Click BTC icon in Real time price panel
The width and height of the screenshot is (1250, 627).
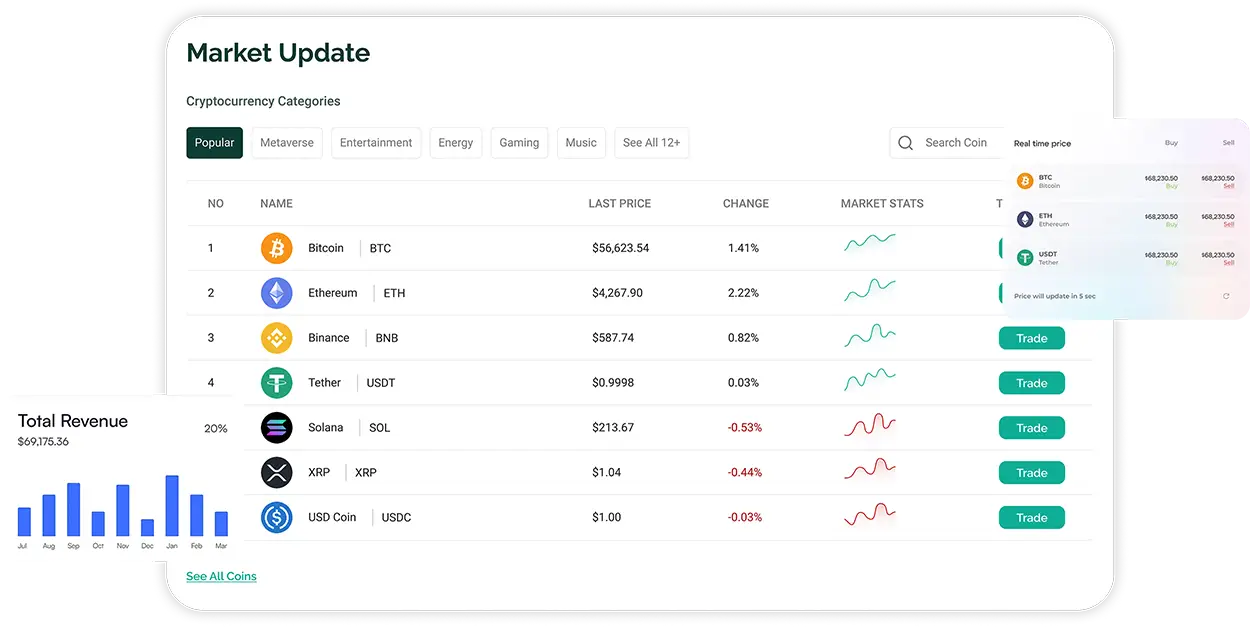[1025, 181]
